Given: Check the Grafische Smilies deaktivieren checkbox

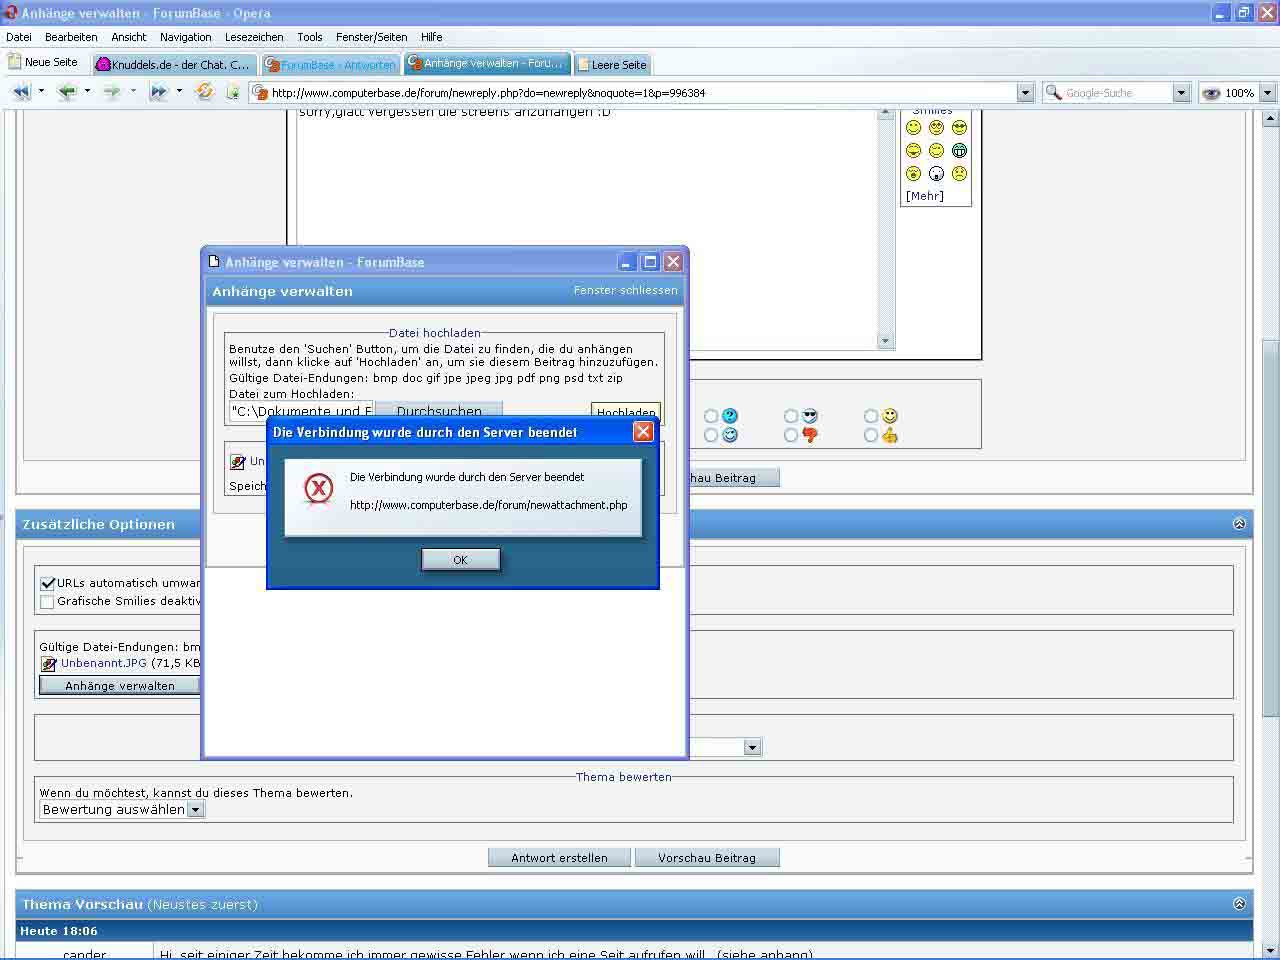Looking at the screenshot, I should pyautogui.click(x=47, y=602).
